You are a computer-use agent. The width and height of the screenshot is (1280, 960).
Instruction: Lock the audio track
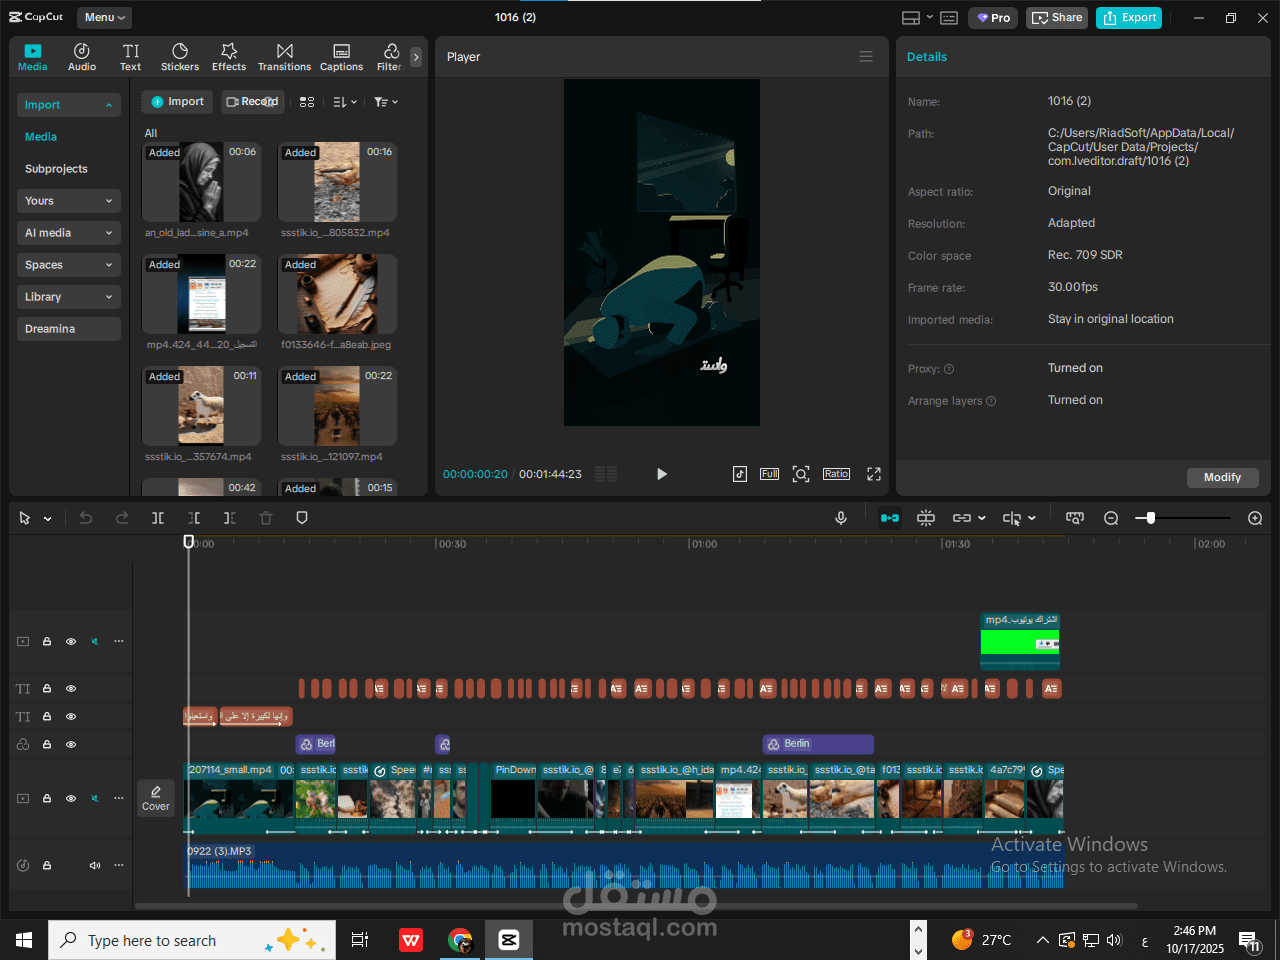tap(47, 865)
